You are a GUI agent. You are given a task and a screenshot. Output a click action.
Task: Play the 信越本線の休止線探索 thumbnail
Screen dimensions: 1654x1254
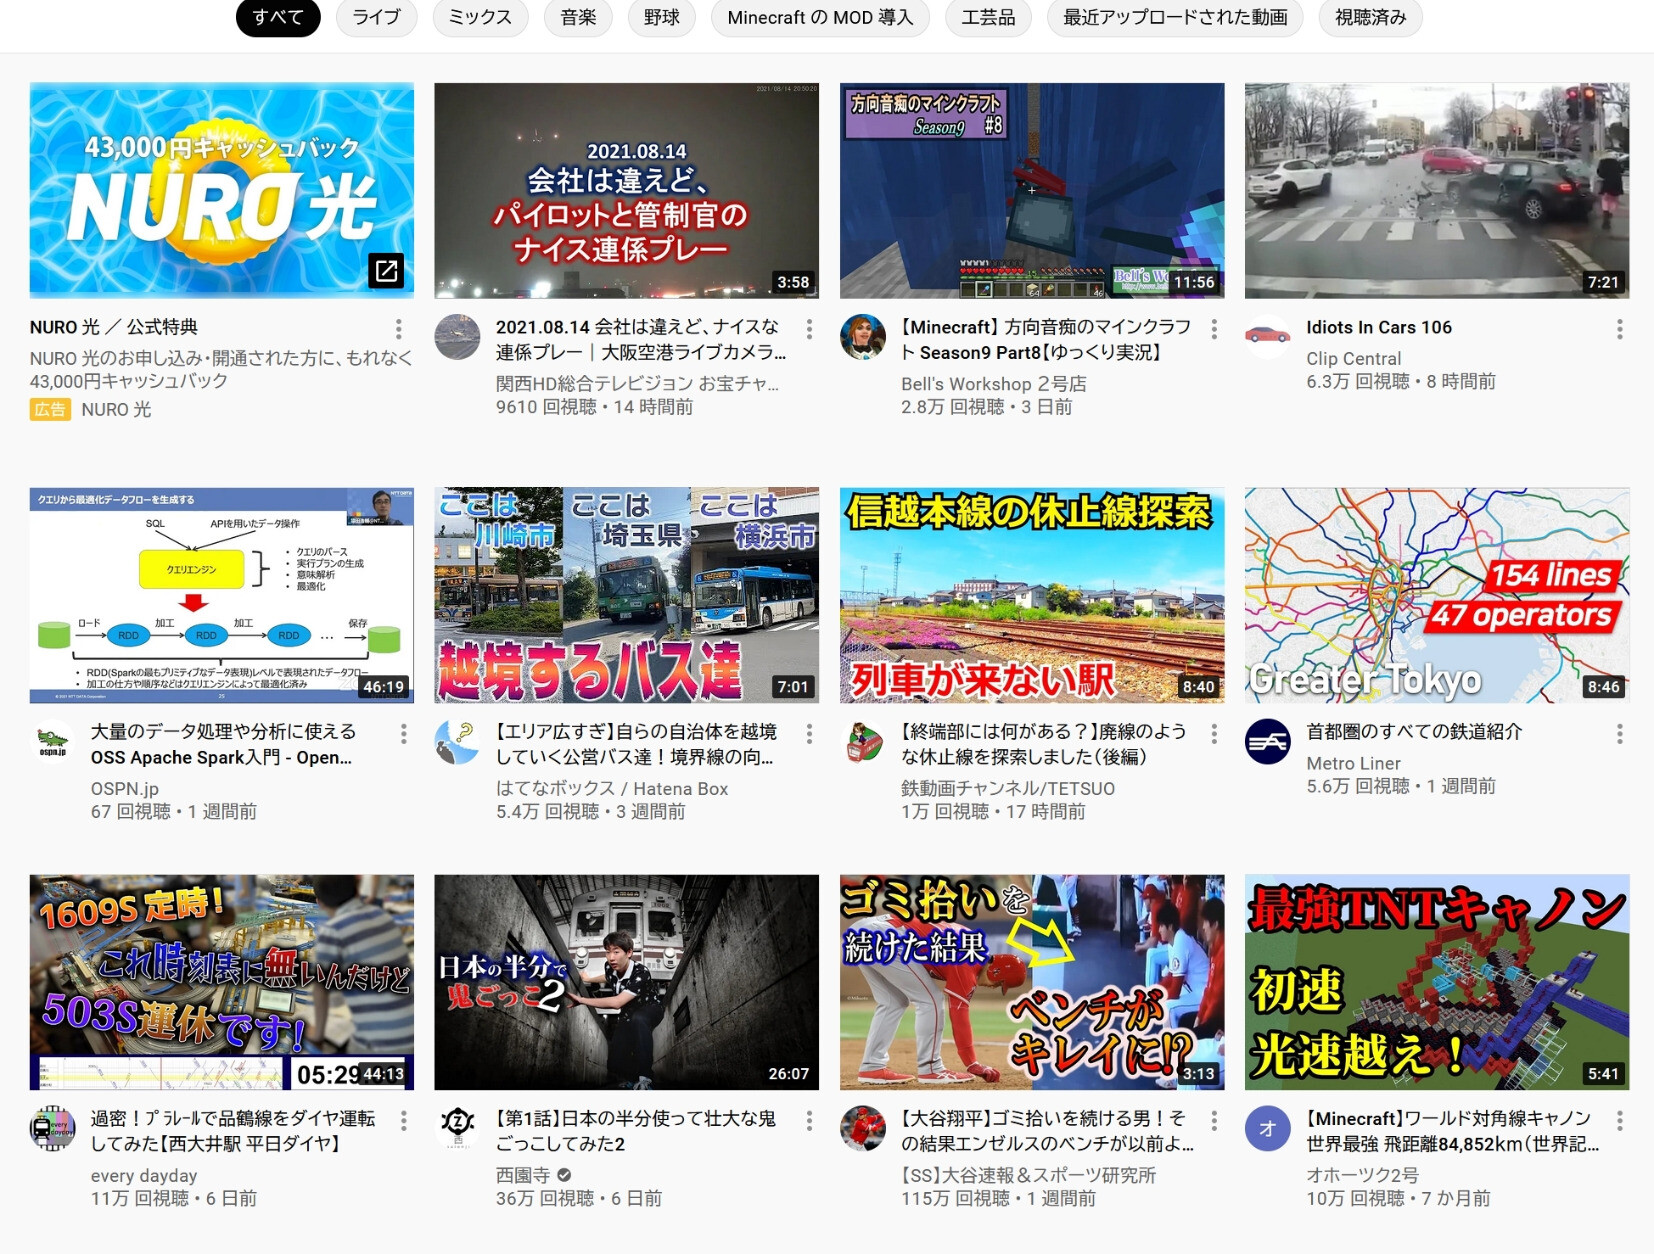(x=1031, y=595)
